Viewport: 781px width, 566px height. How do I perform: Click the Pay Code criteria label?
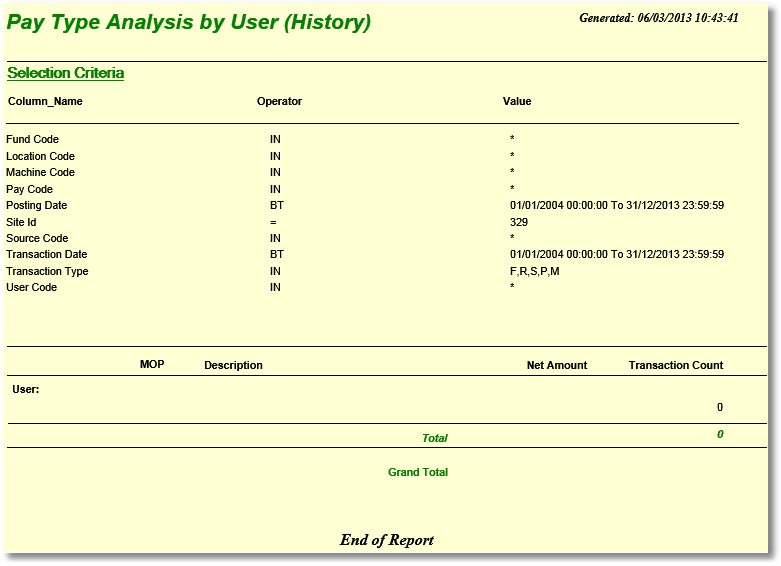coord(29,189)
